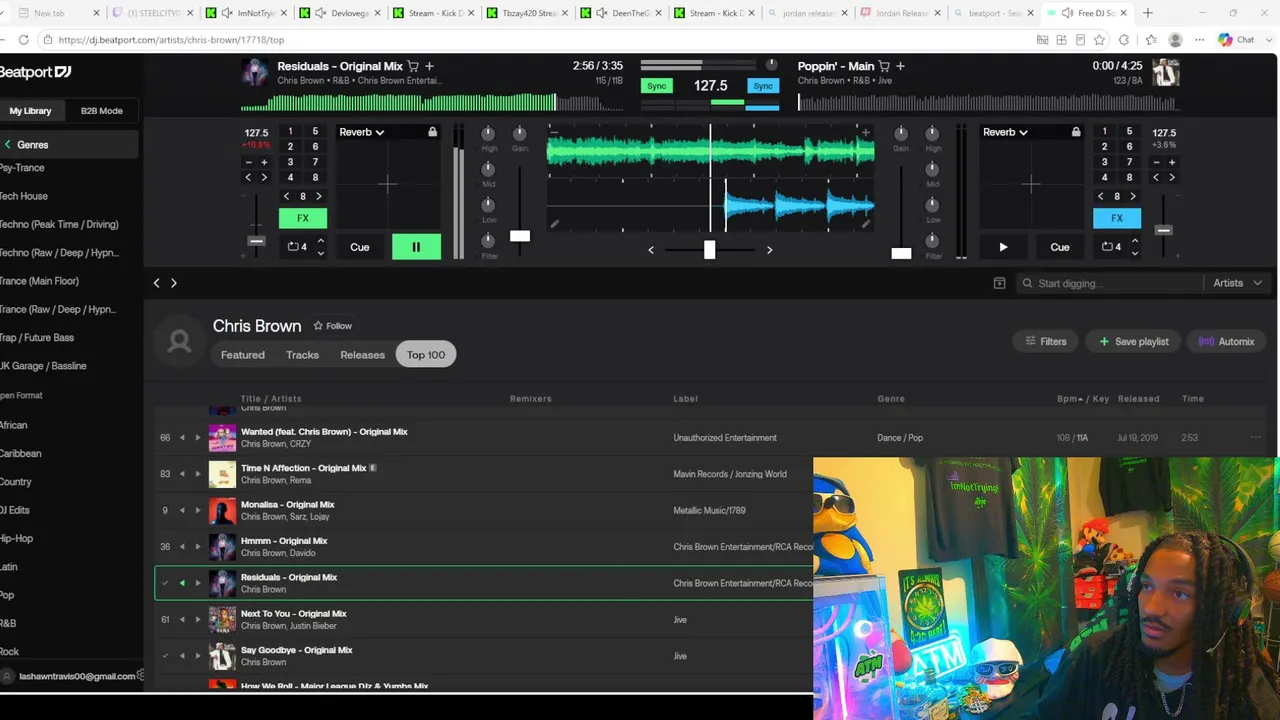1280x720 pixels.
Task: Trigger hot cue 1 on left deck
Action: pyautogui.click(x=290, y=131)
